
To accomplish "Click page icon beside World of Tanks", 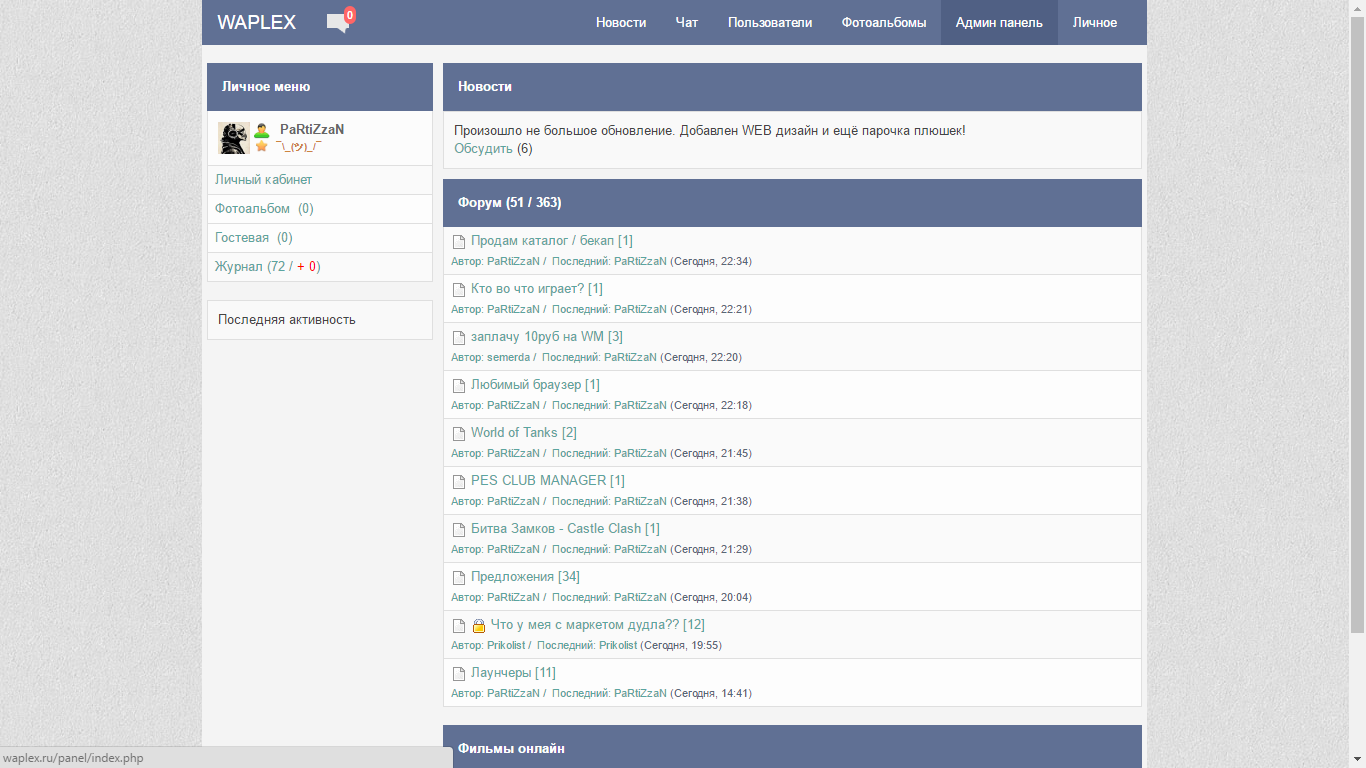I will point(459,434).
